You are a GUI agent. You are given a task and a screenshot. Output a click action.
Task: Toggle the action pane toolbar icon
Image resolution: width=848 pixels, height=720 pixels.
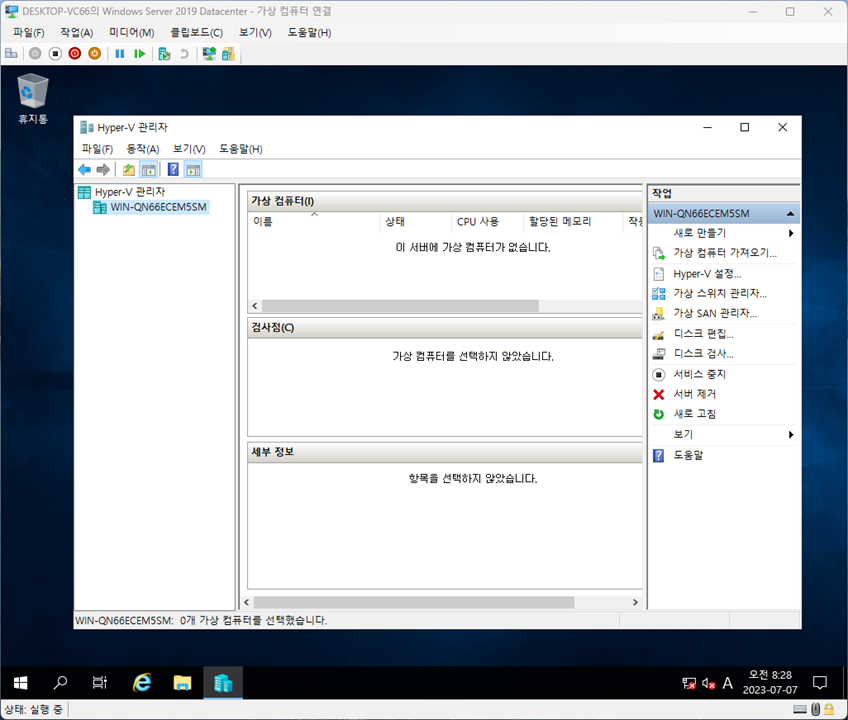pos(193,170)
